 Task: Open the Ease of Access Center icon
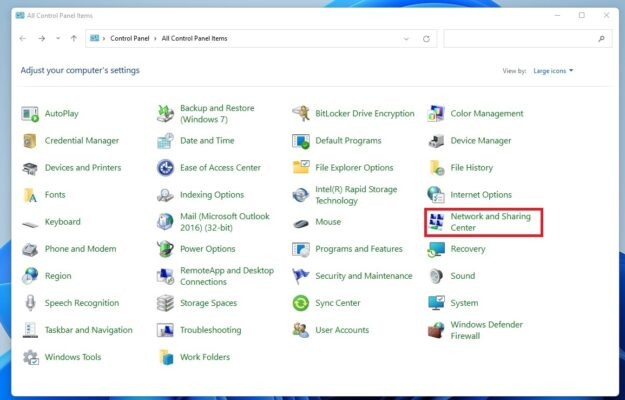165,168
